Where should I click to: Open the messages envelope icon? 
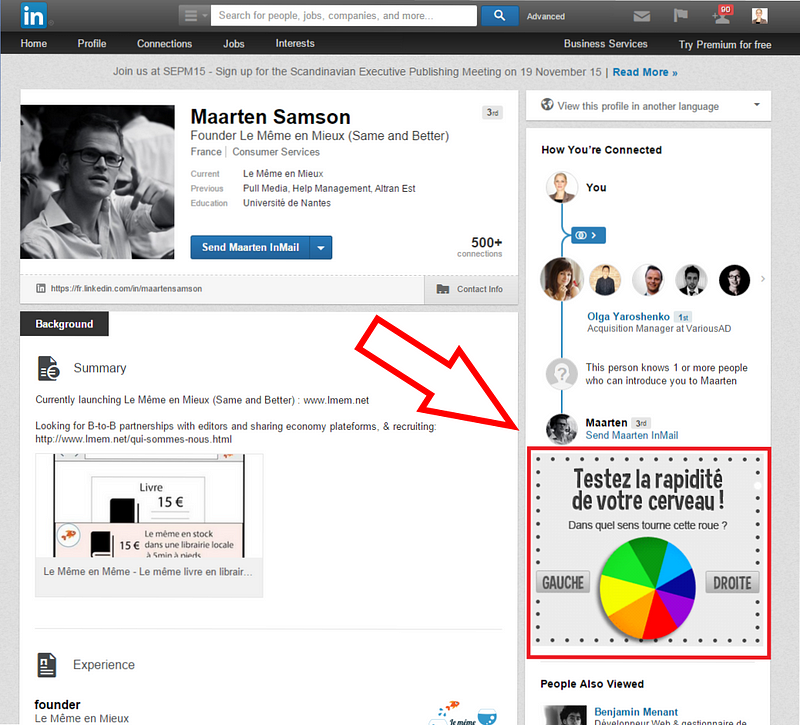click(x=641, y=16)
